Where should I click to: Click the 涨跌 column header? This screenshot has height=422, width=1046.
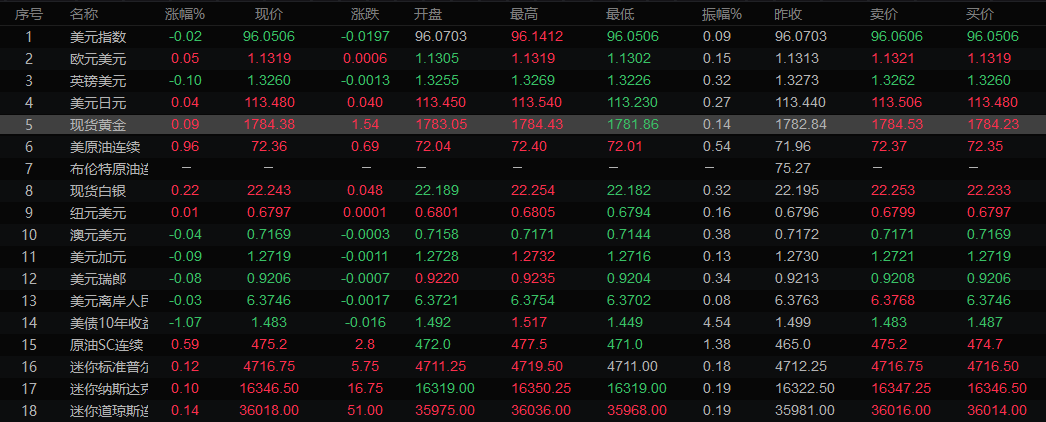(x=365, y=14)
